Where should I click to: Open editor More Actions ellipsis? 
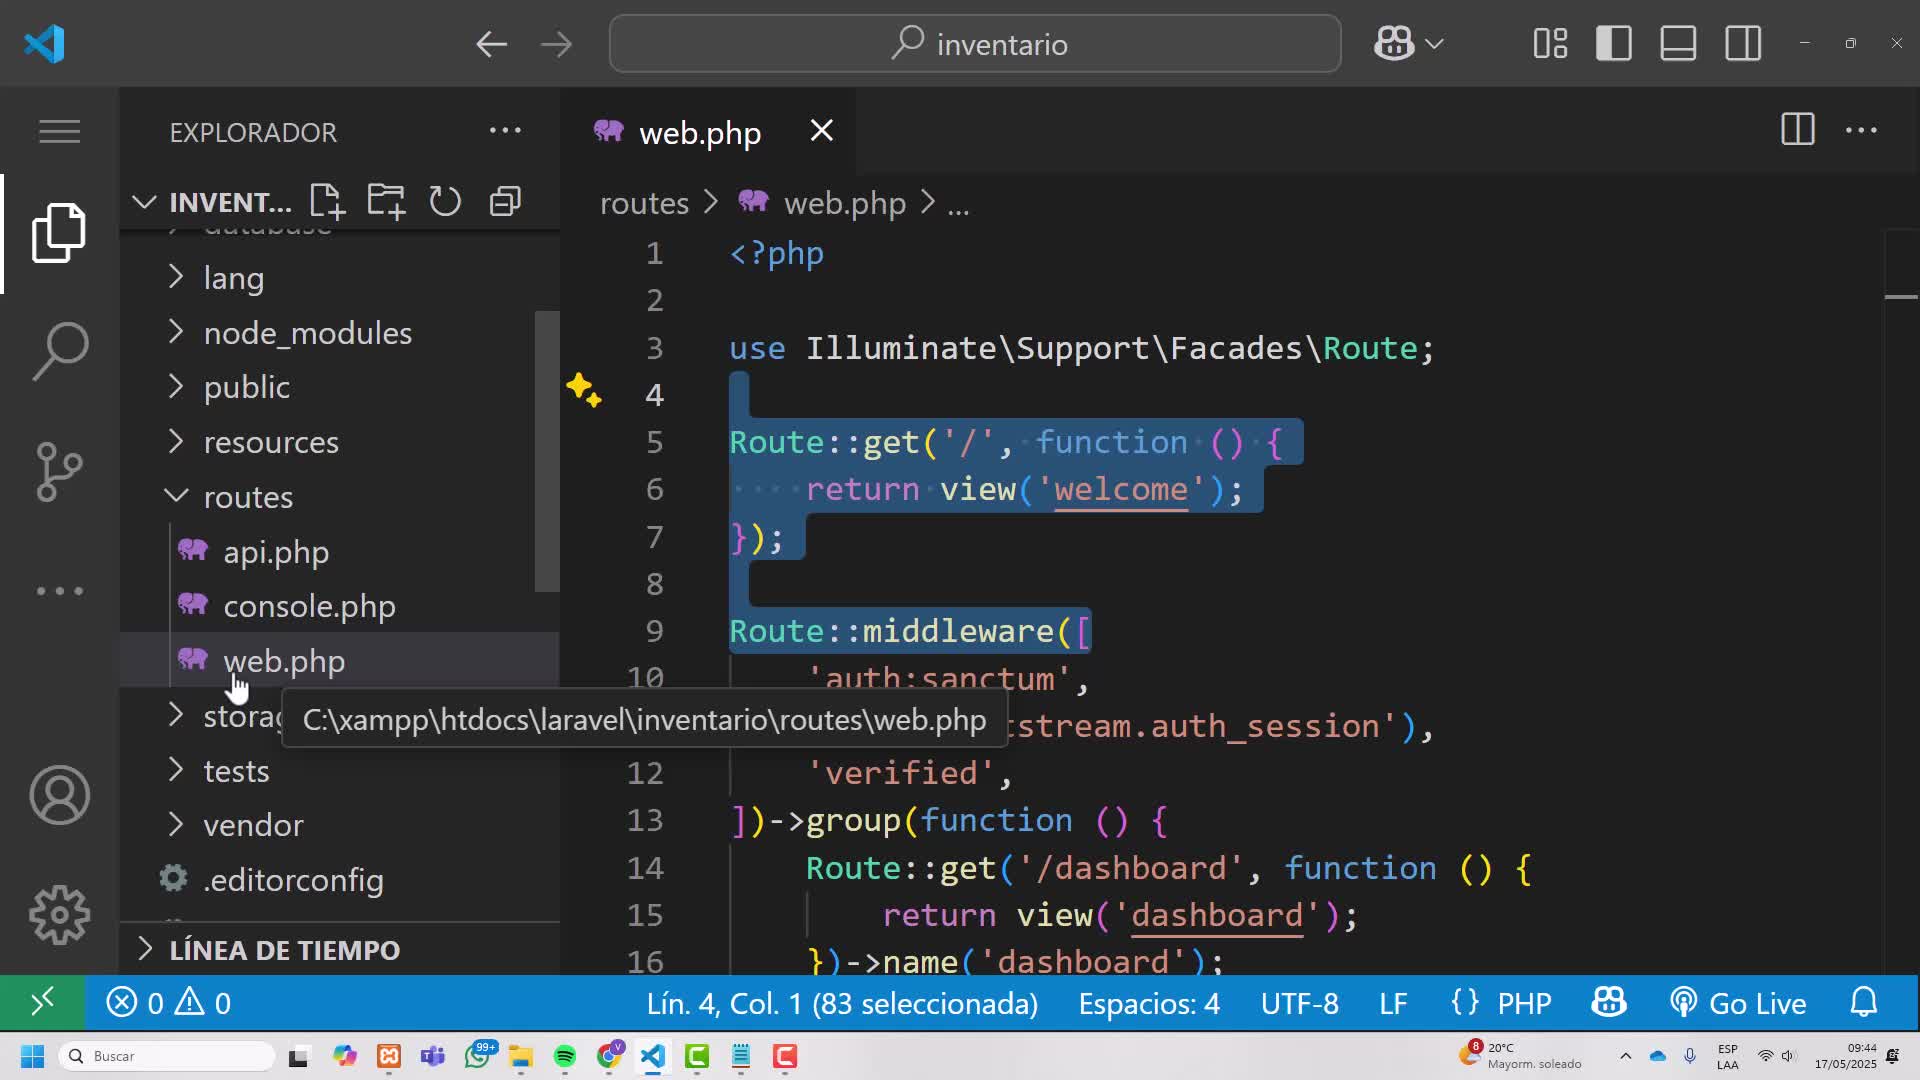pyautogui.click(x=1860, y=130)
